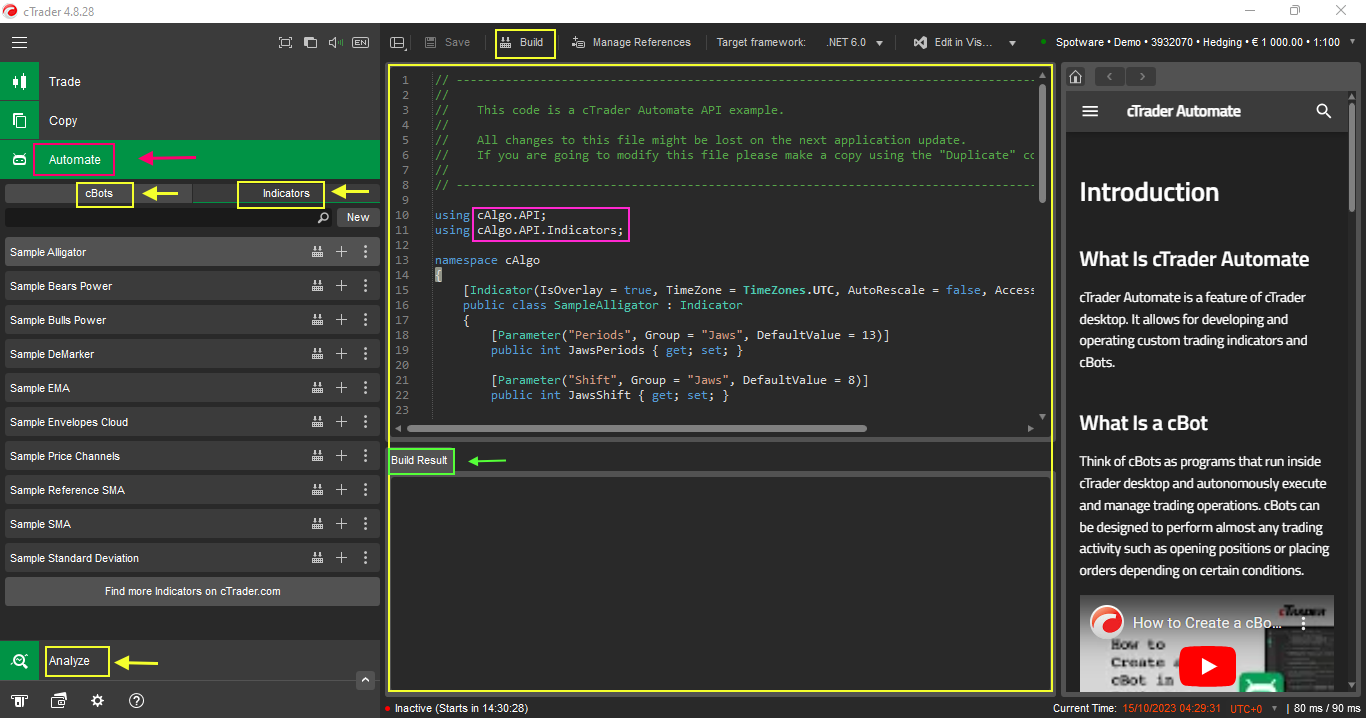Go to home in help panel
Image resolution: width=1366 pixels, height=718 pixels.
[x=1076, y=77]
